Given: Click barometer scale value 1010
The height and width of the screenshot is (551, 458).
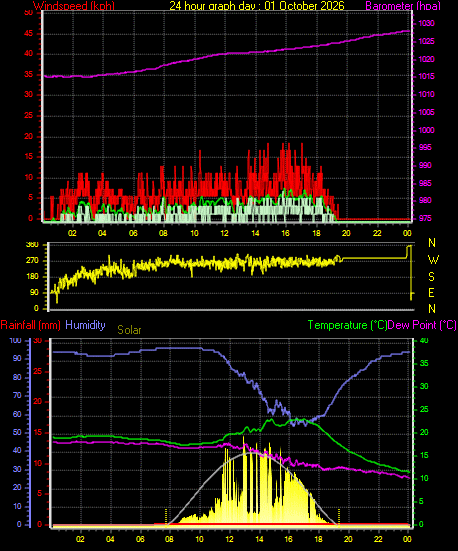Looking at the screenshot, I should click(x=426, y=95).
